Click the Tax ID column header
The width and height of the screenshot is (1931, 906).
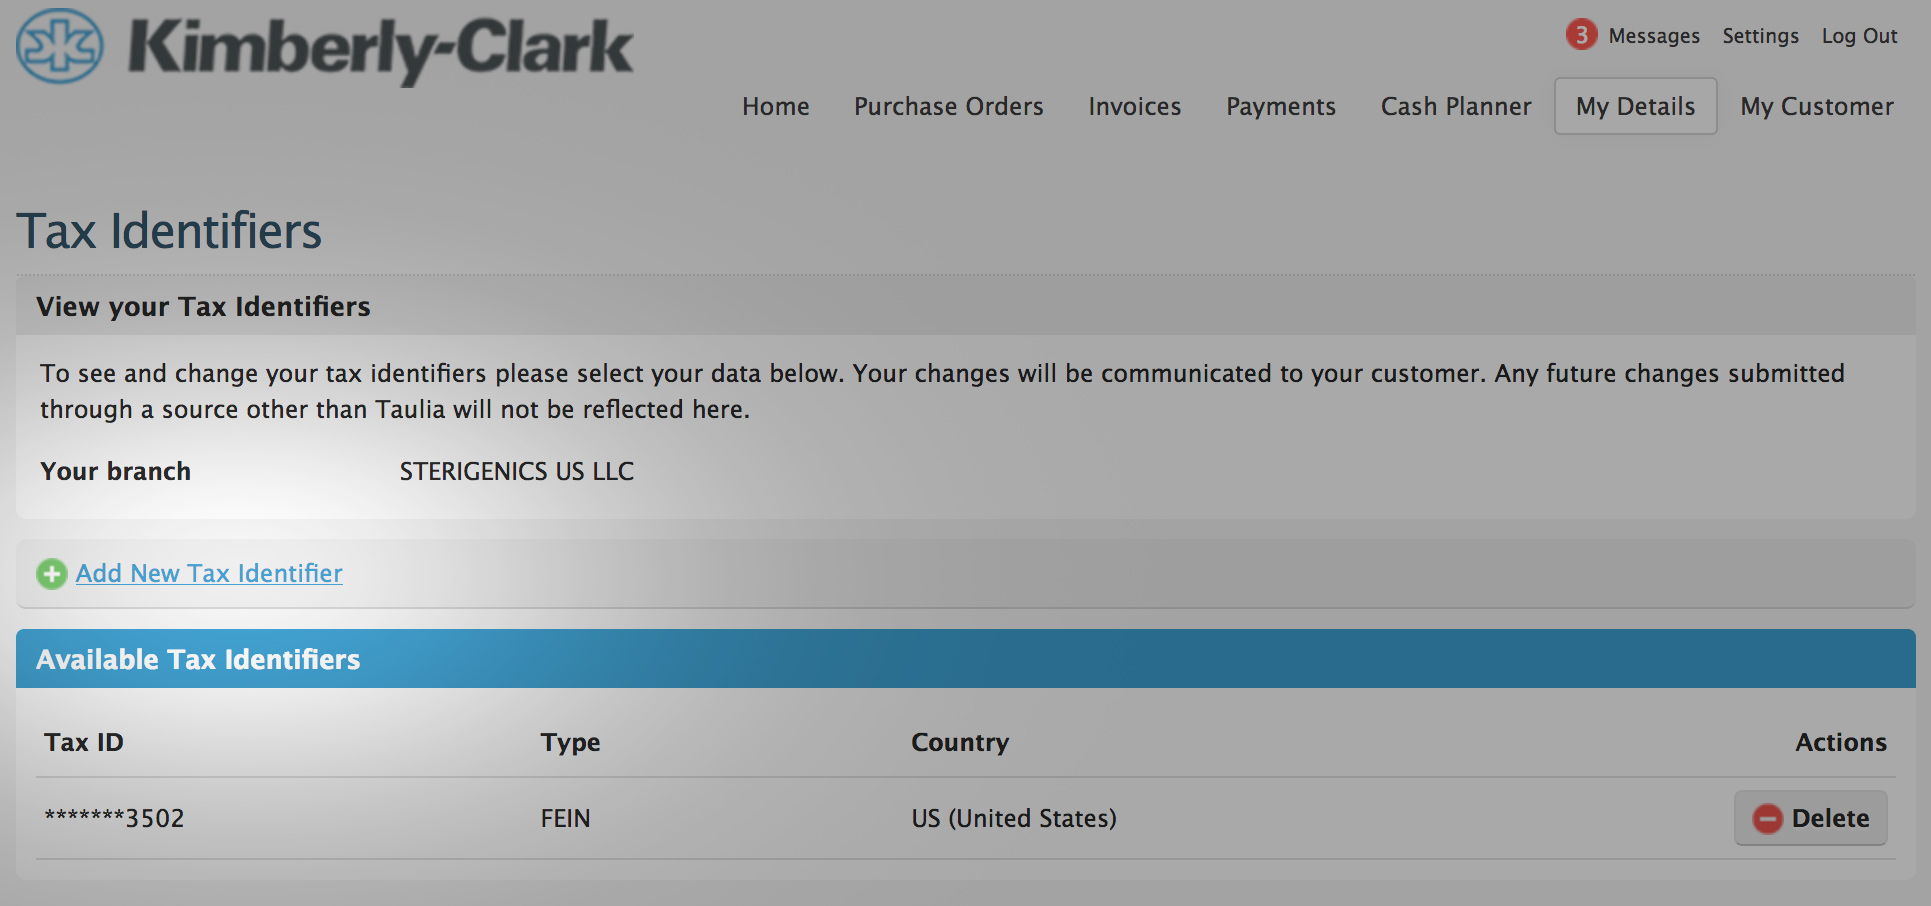click(84, 742)
